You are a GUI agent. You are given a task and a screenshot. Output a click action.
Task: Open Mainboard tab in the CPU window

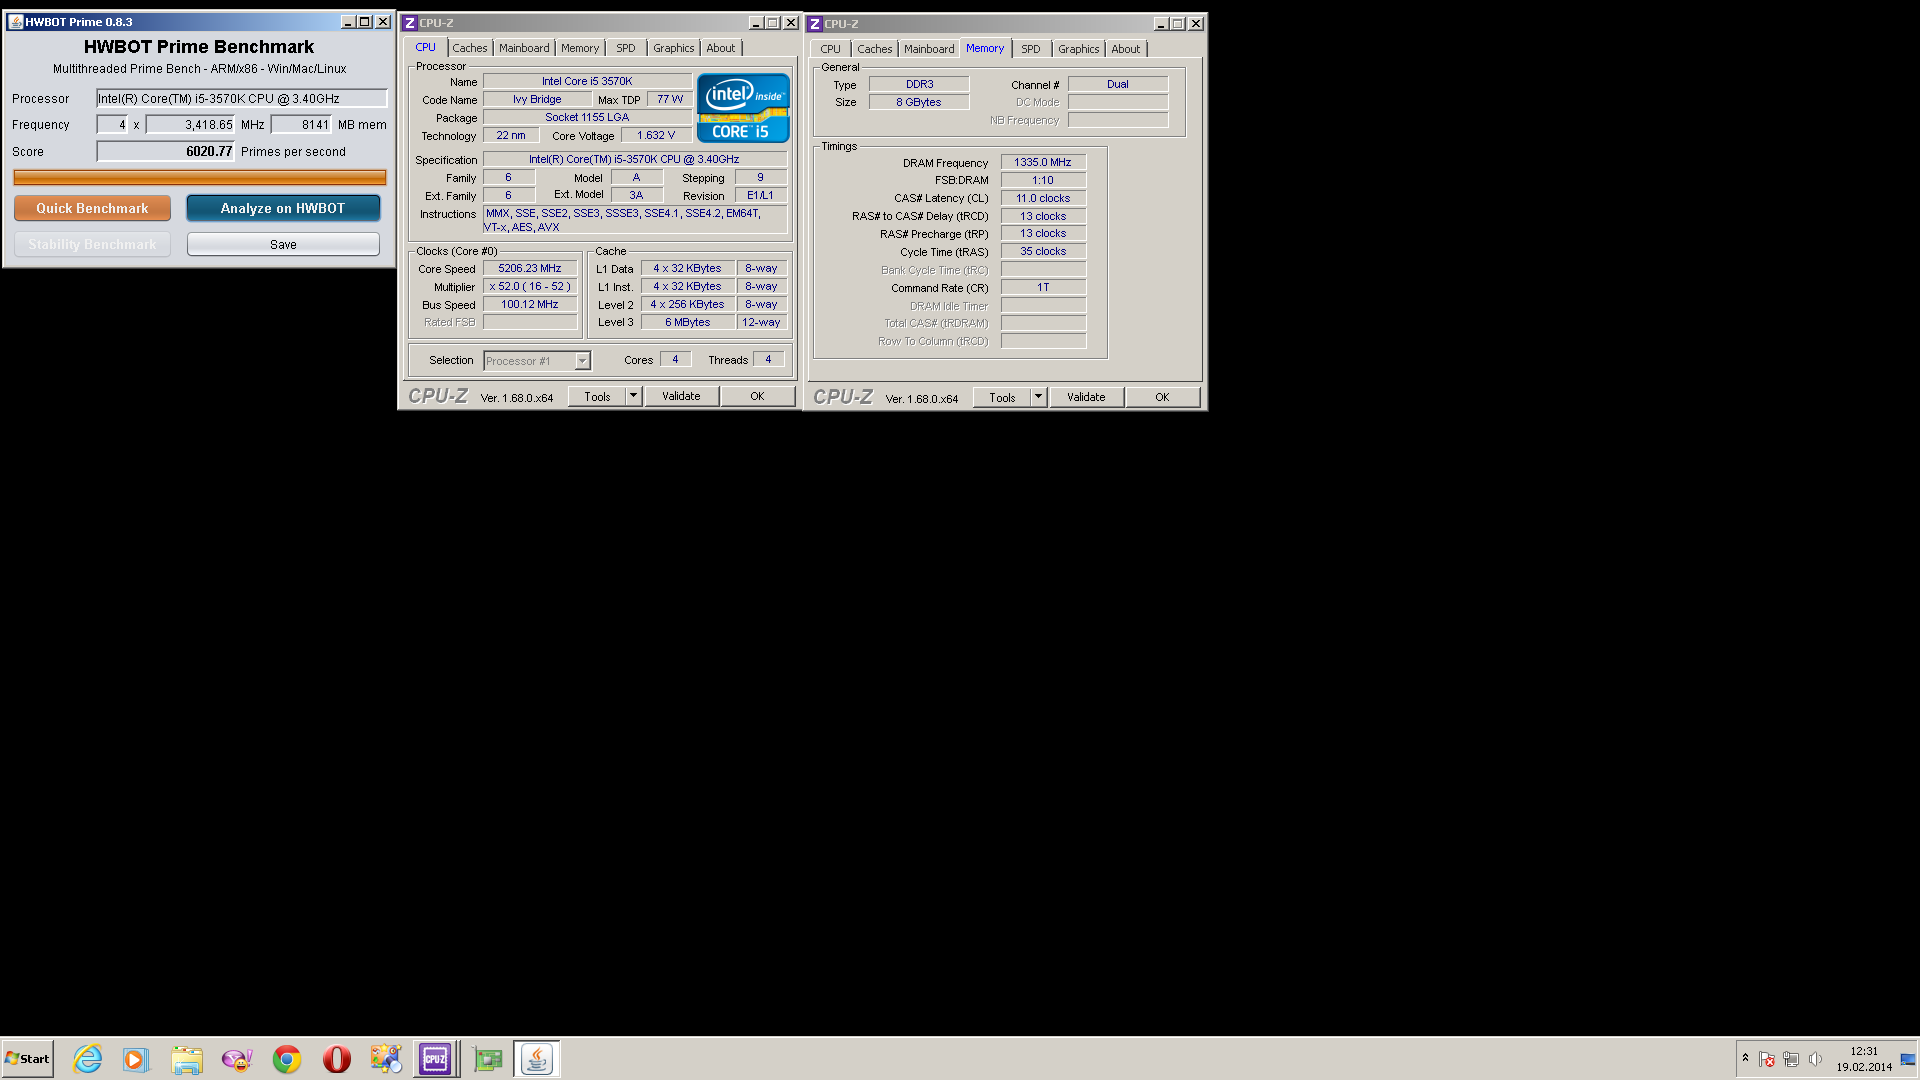pos(524,48)
